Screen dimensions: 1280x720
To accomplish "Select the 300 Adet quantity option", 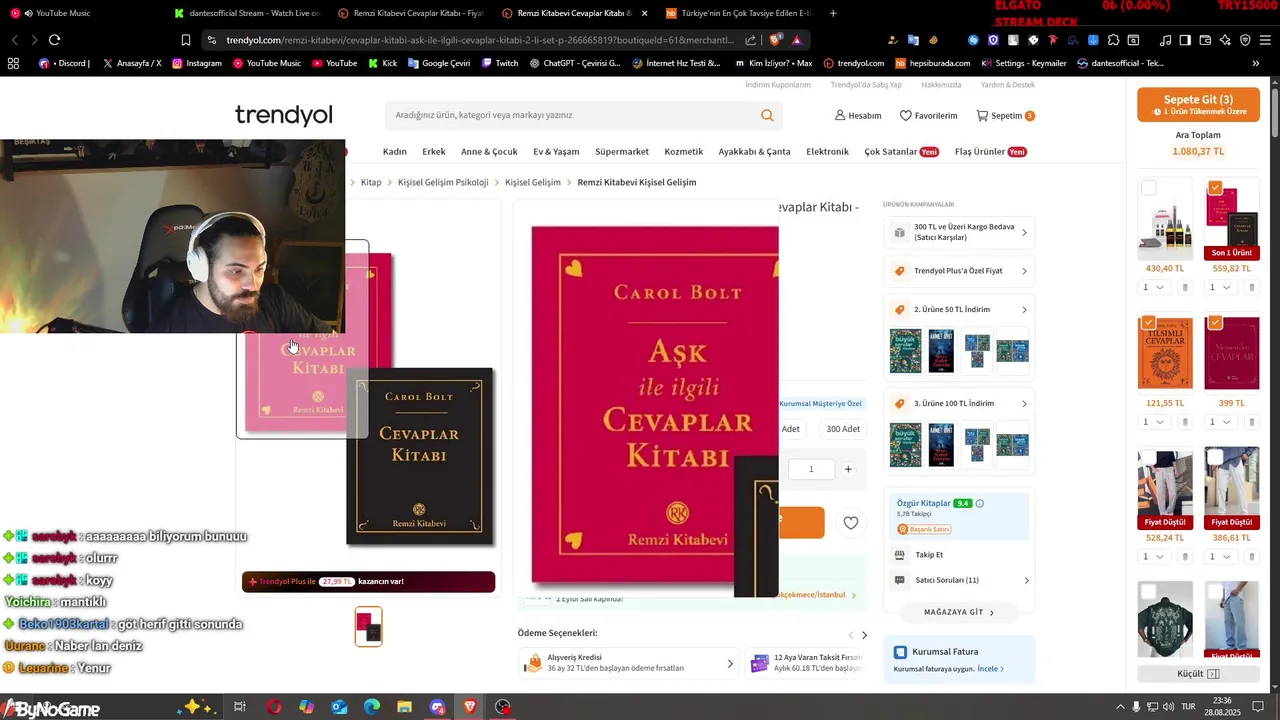I will click(843, 429).
